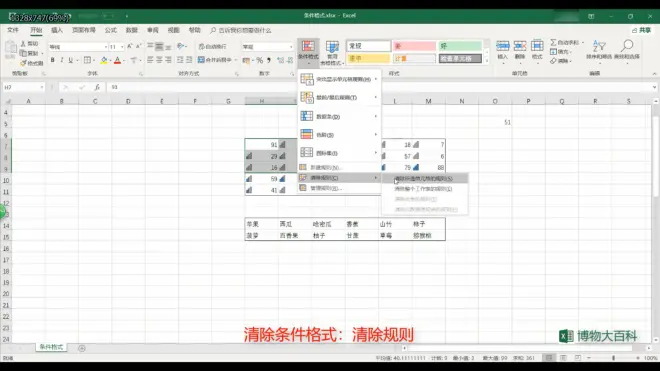
Task: Click the Share button
Action: [641, 30]
